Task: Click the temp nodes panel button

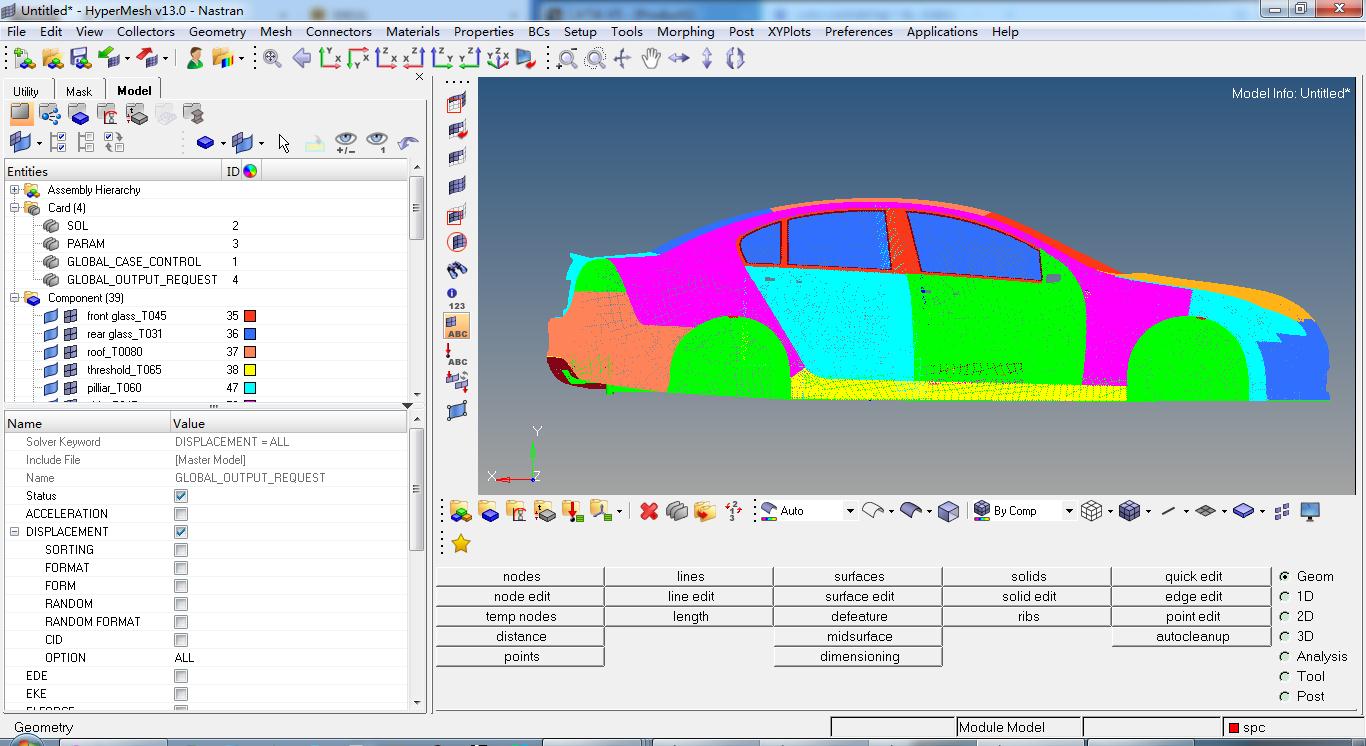Action: tap(521, 616)
